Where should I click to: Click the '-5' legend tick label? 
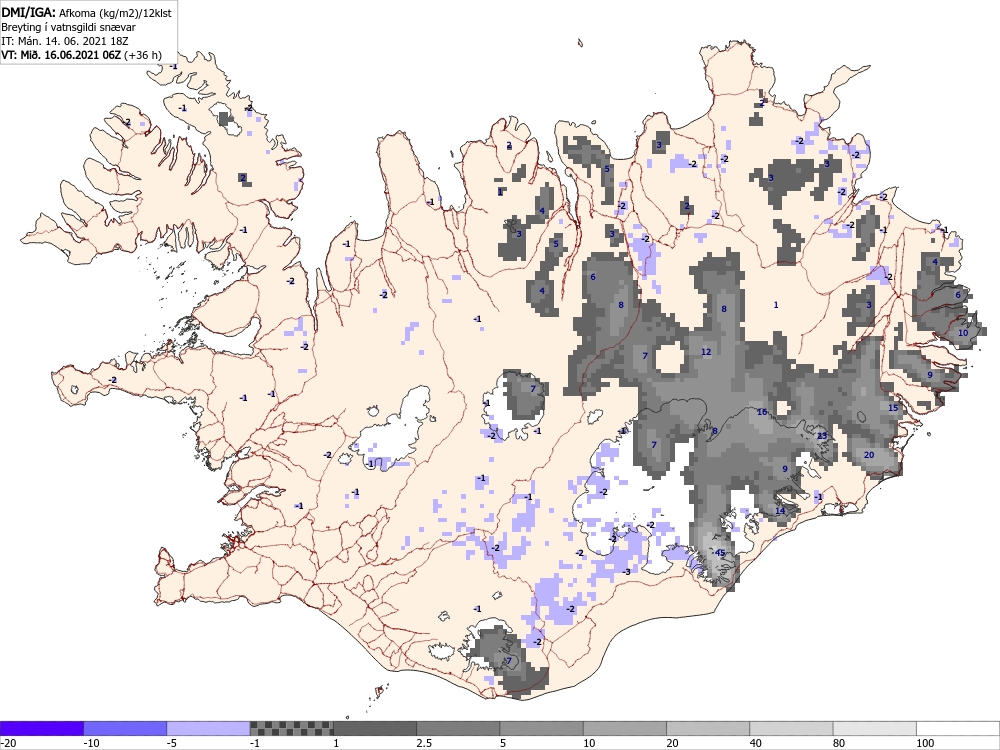point(173,743)
